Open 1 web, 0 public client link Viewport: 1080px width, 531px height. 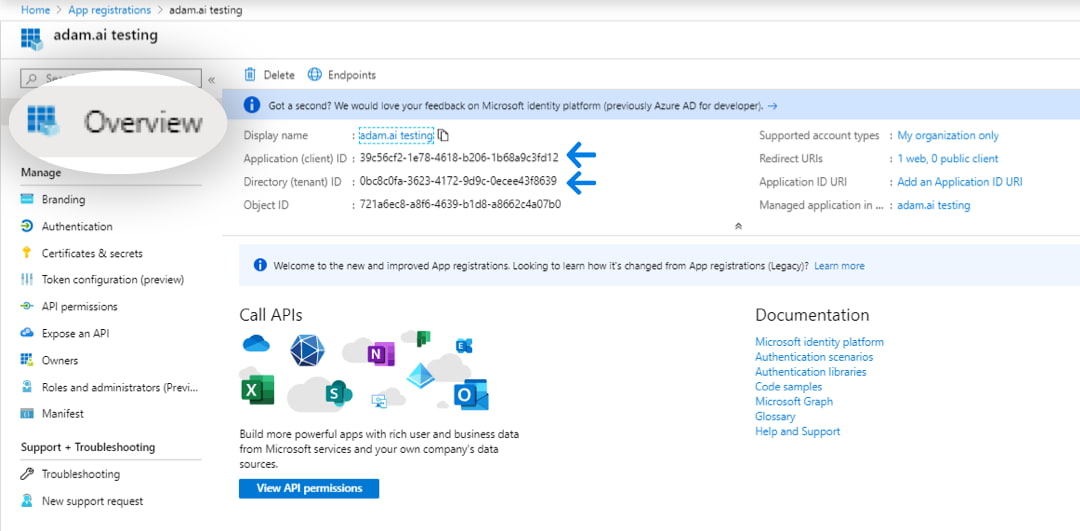[948, 158]
